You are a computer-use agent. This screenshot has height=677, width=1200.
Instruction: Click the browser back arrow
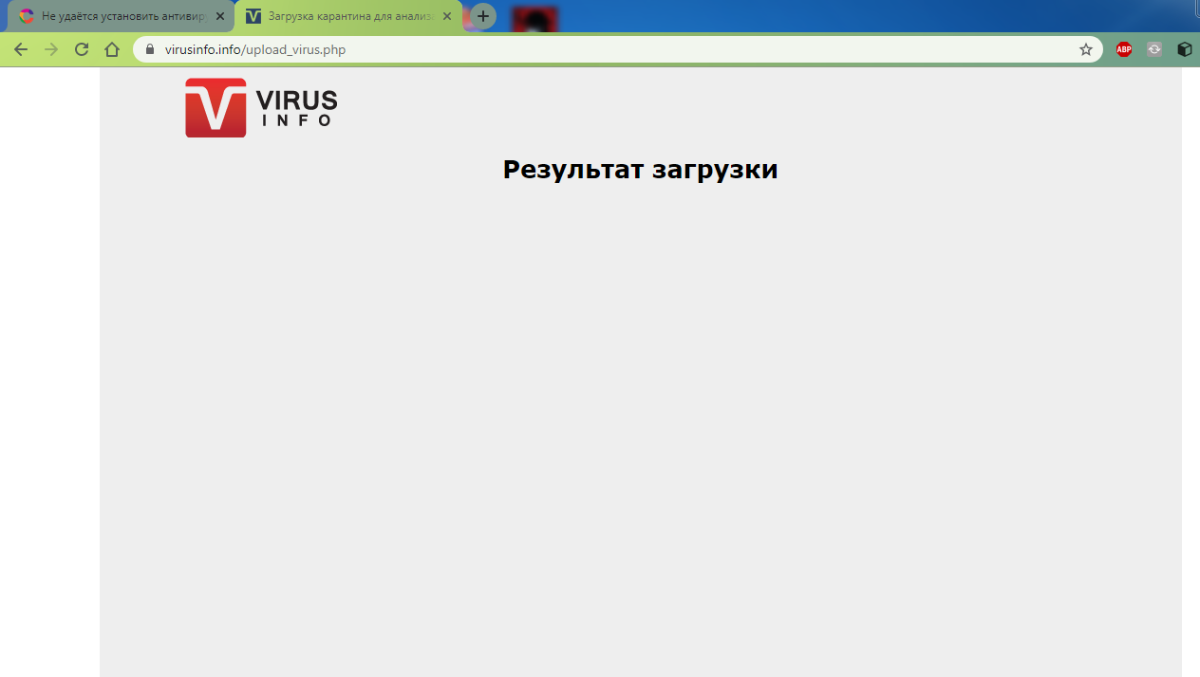20,49
